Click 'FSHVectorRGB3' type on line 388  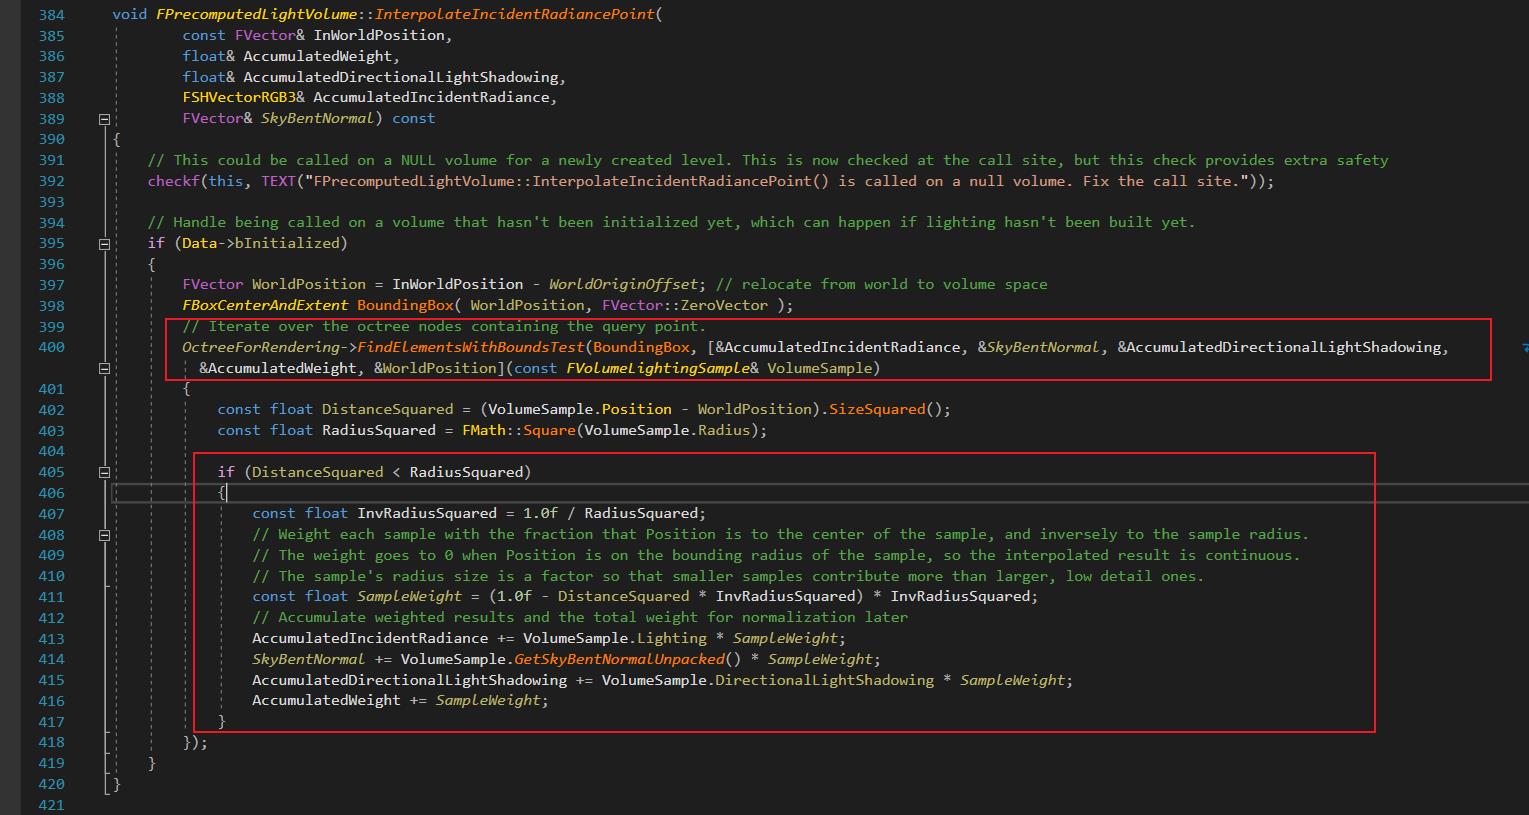(x=239, y=97)
